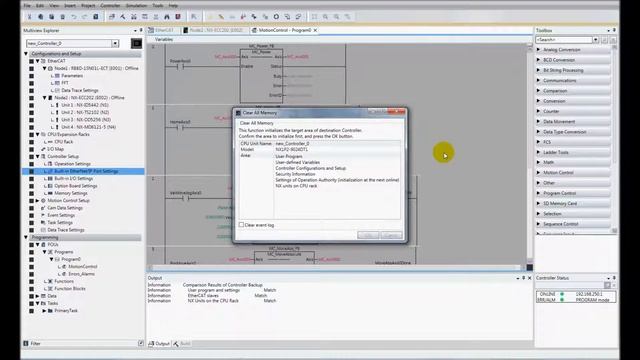Click the circular ring icon in toolbar
This screenshot has width=640, height=360.
coord(276,17)
